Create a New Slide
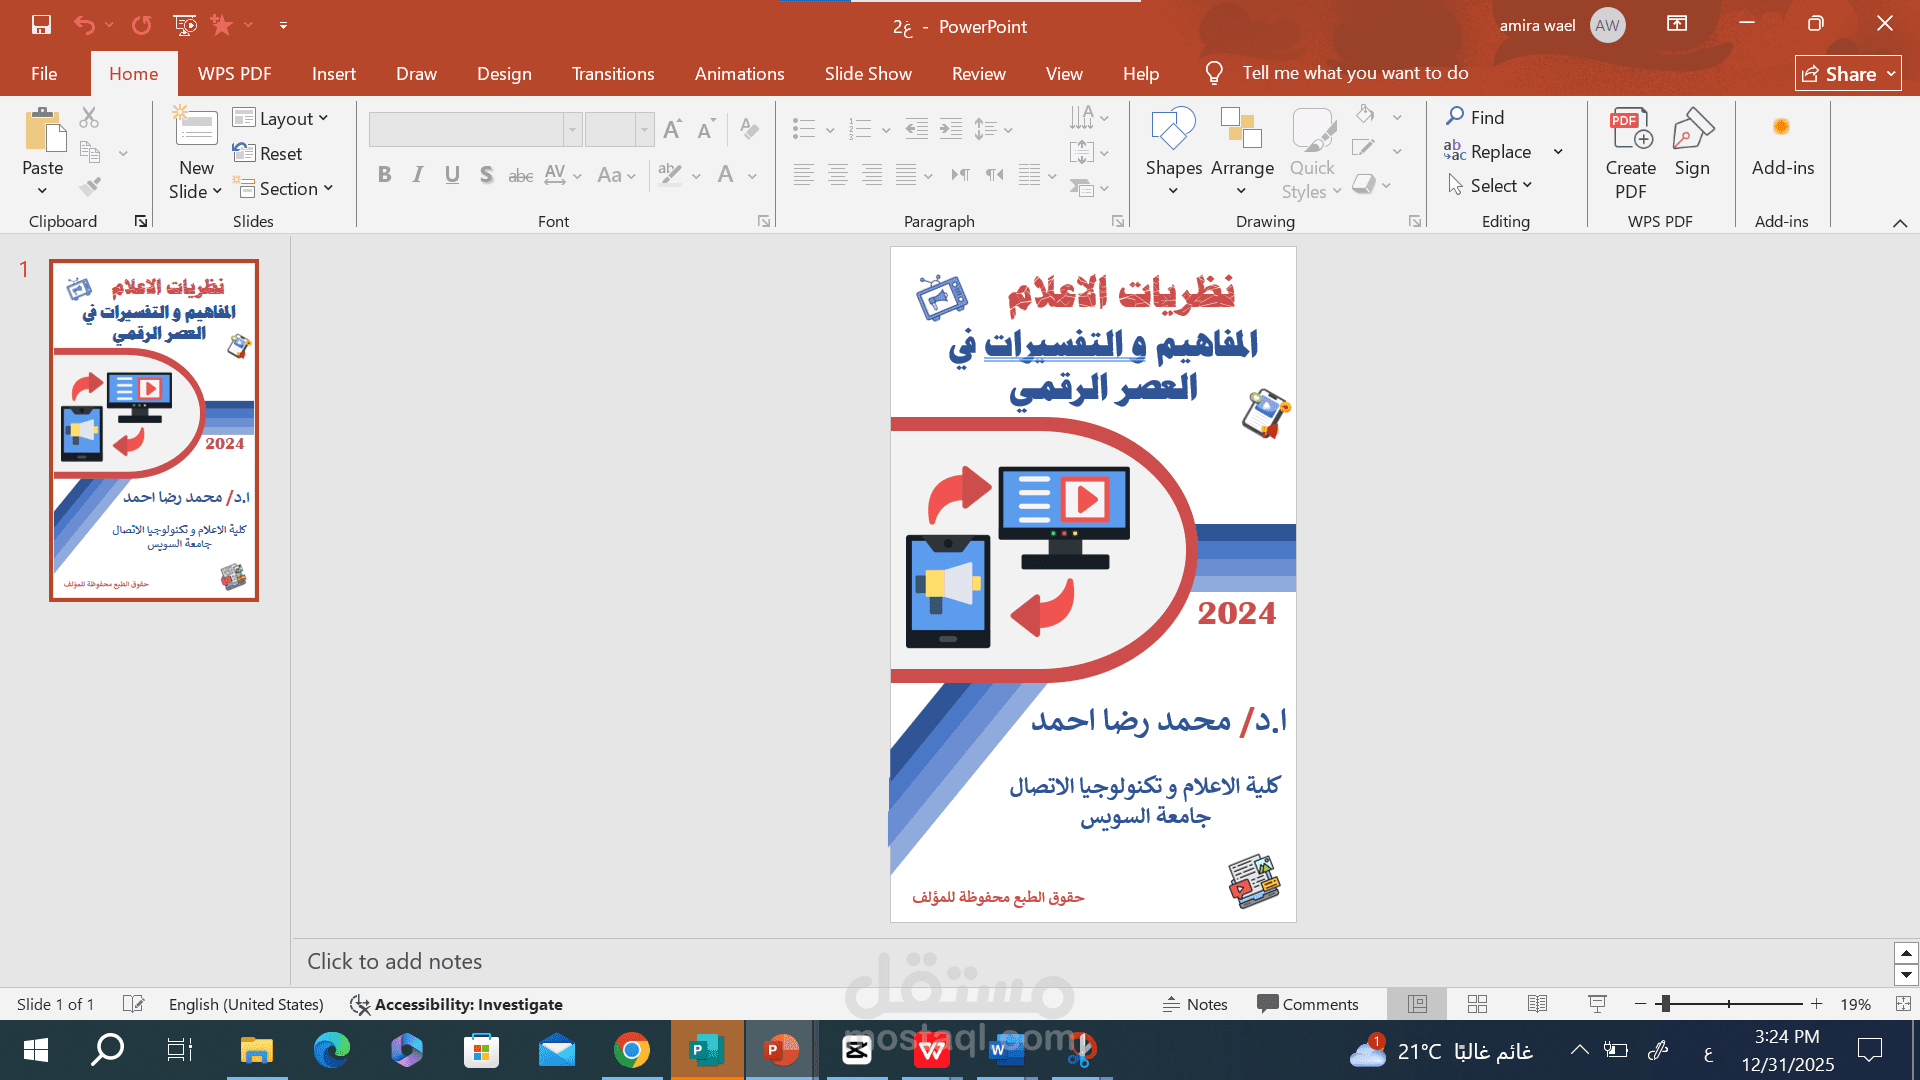Image resolution: width=1920 pixels, height=1080 pixels. (194, 140)
